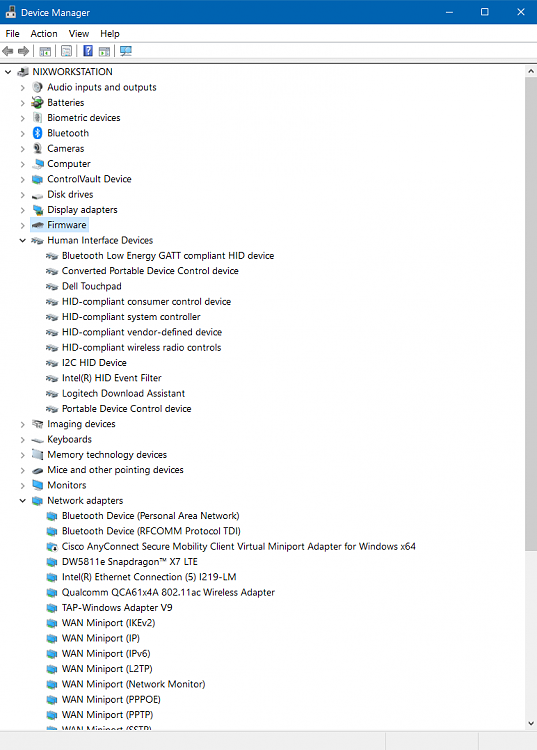Click the Memory technology devices icon
Screen dimensions: 537x750
coord(37,454)
